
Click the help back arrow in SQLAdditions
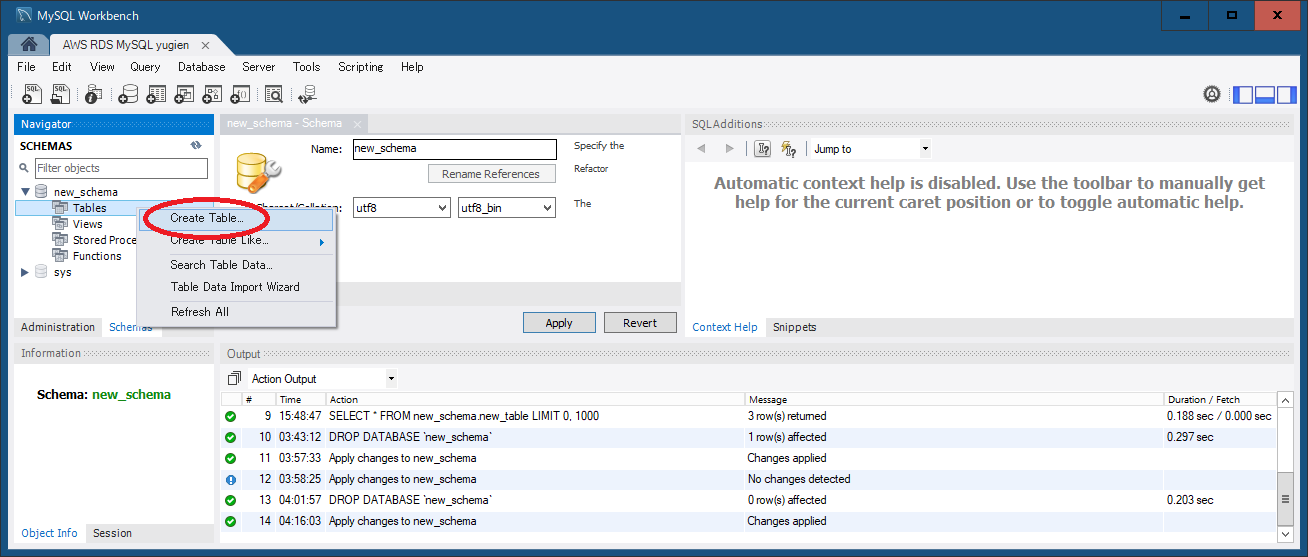tap(701, 149)
